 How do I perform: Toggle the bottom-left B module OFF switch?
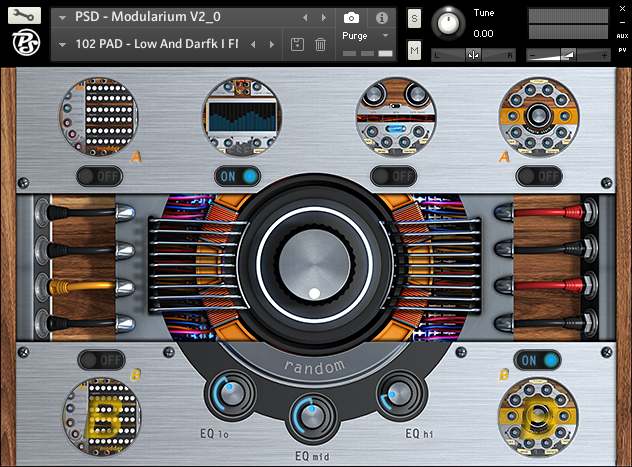pyautogui.click(x=101, y=360)
